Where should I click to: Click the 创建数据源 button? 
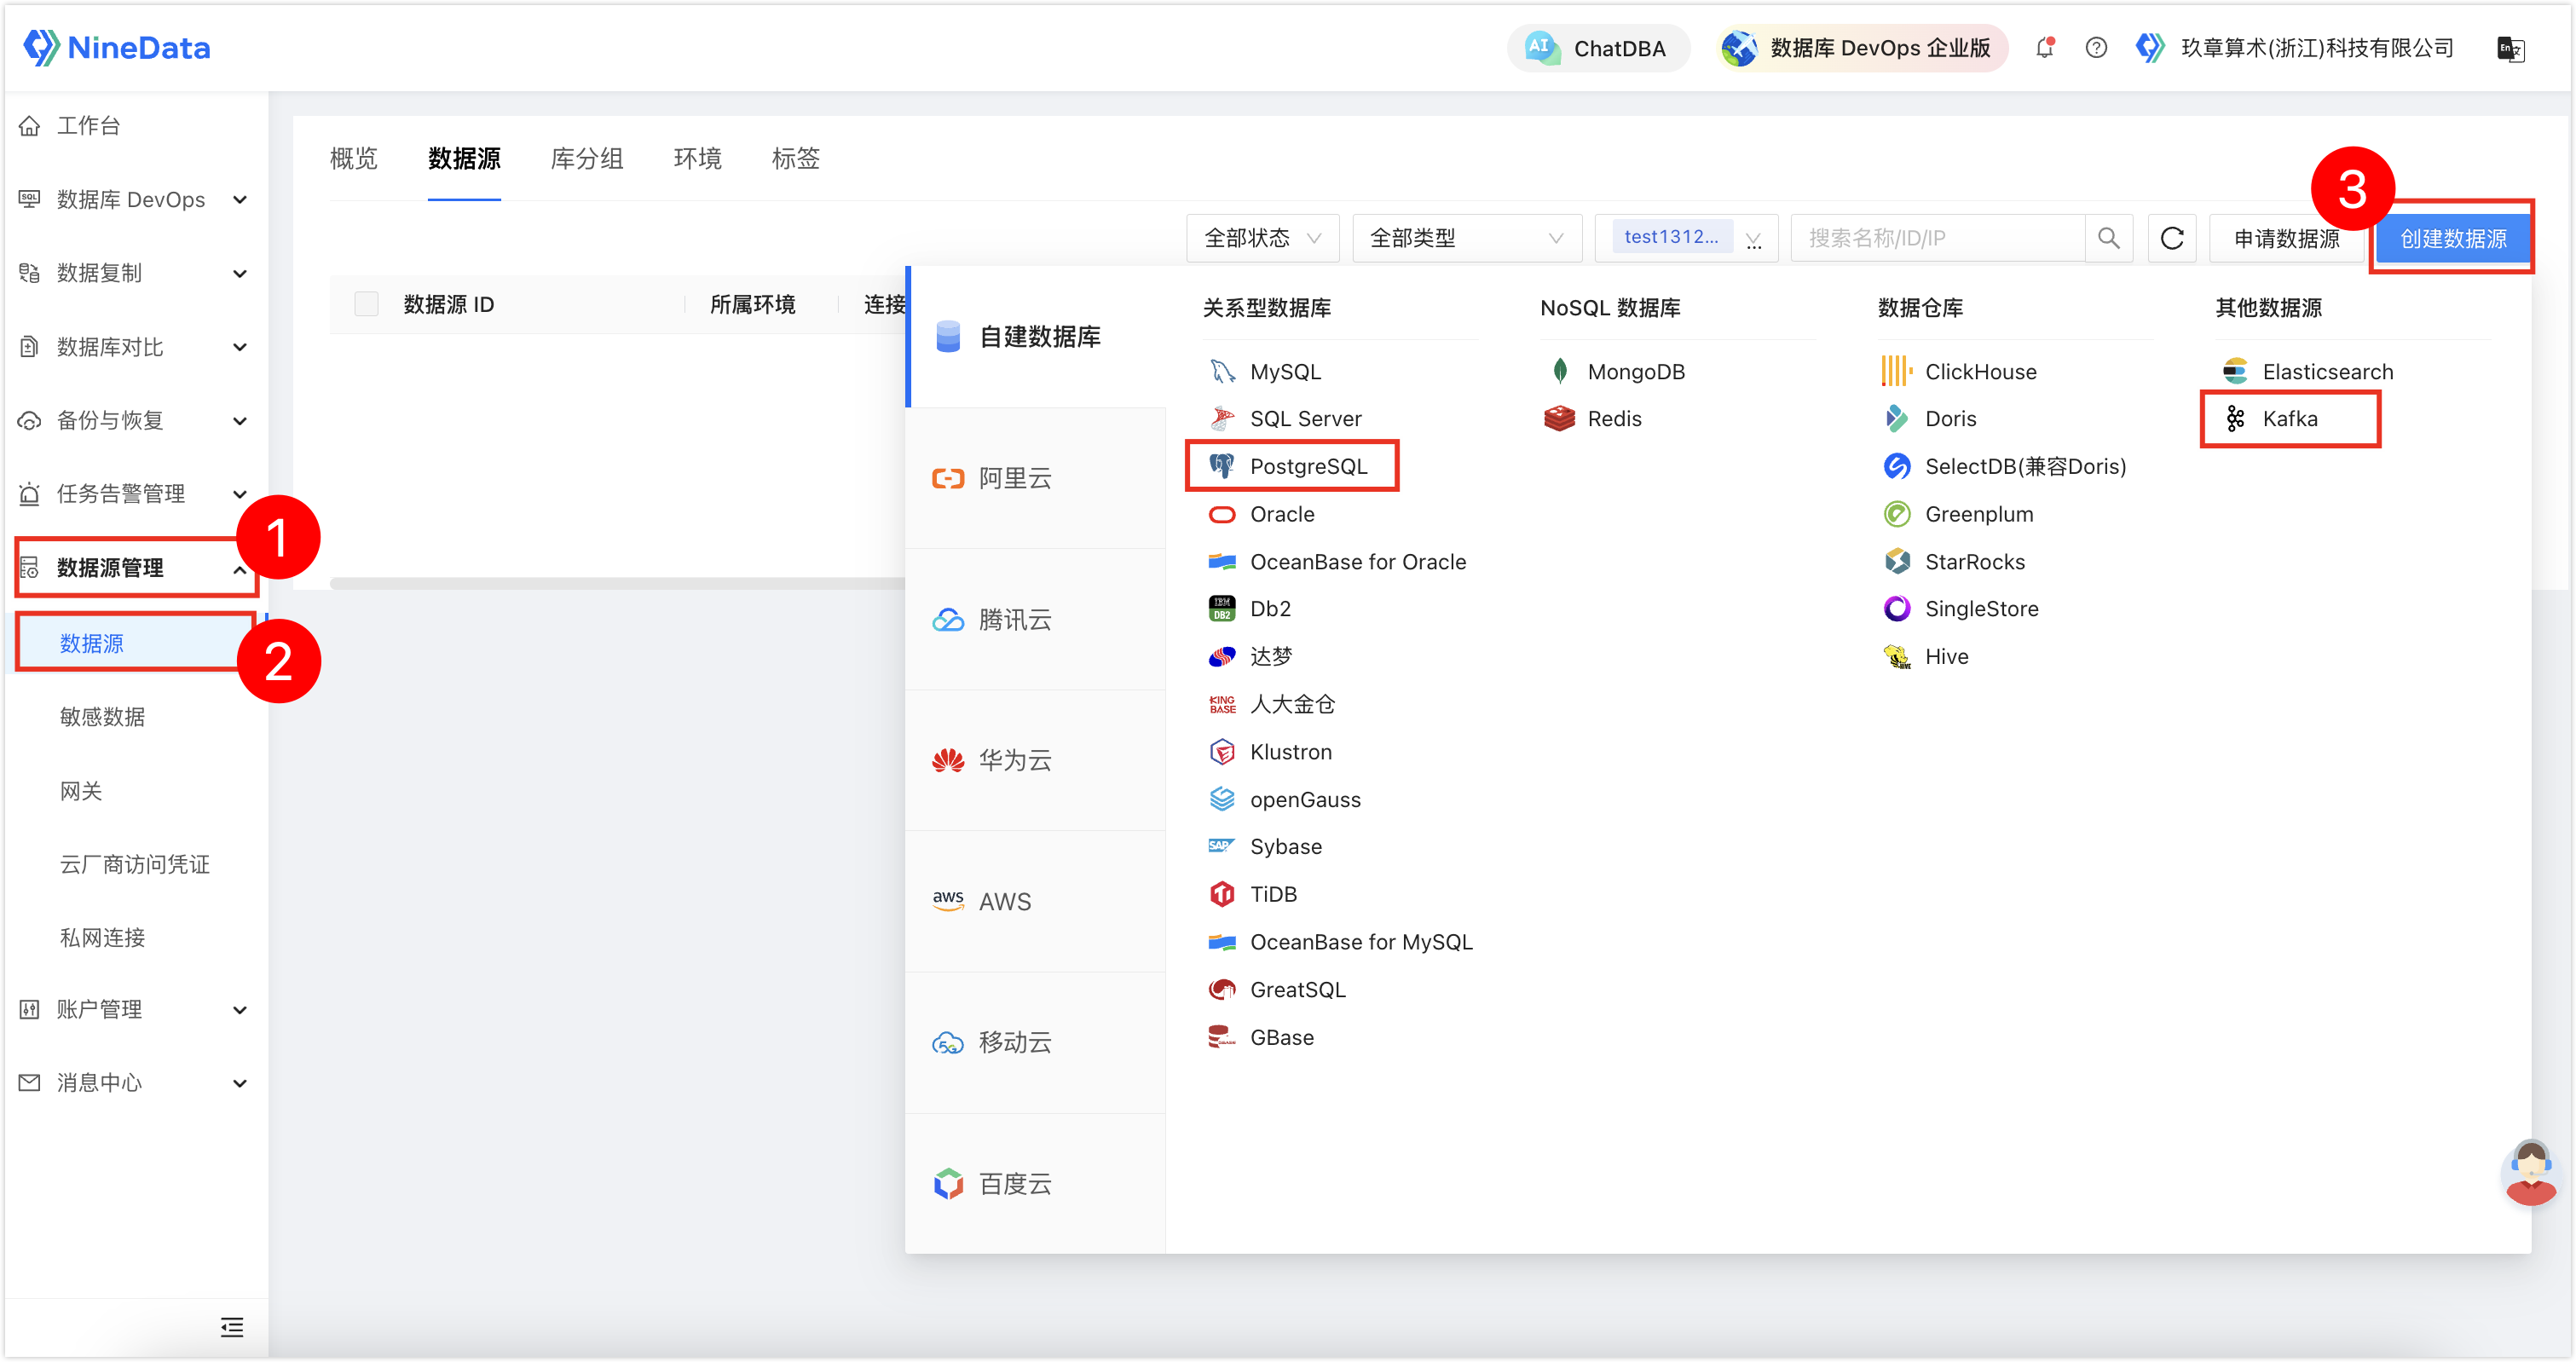point(2453,238)
